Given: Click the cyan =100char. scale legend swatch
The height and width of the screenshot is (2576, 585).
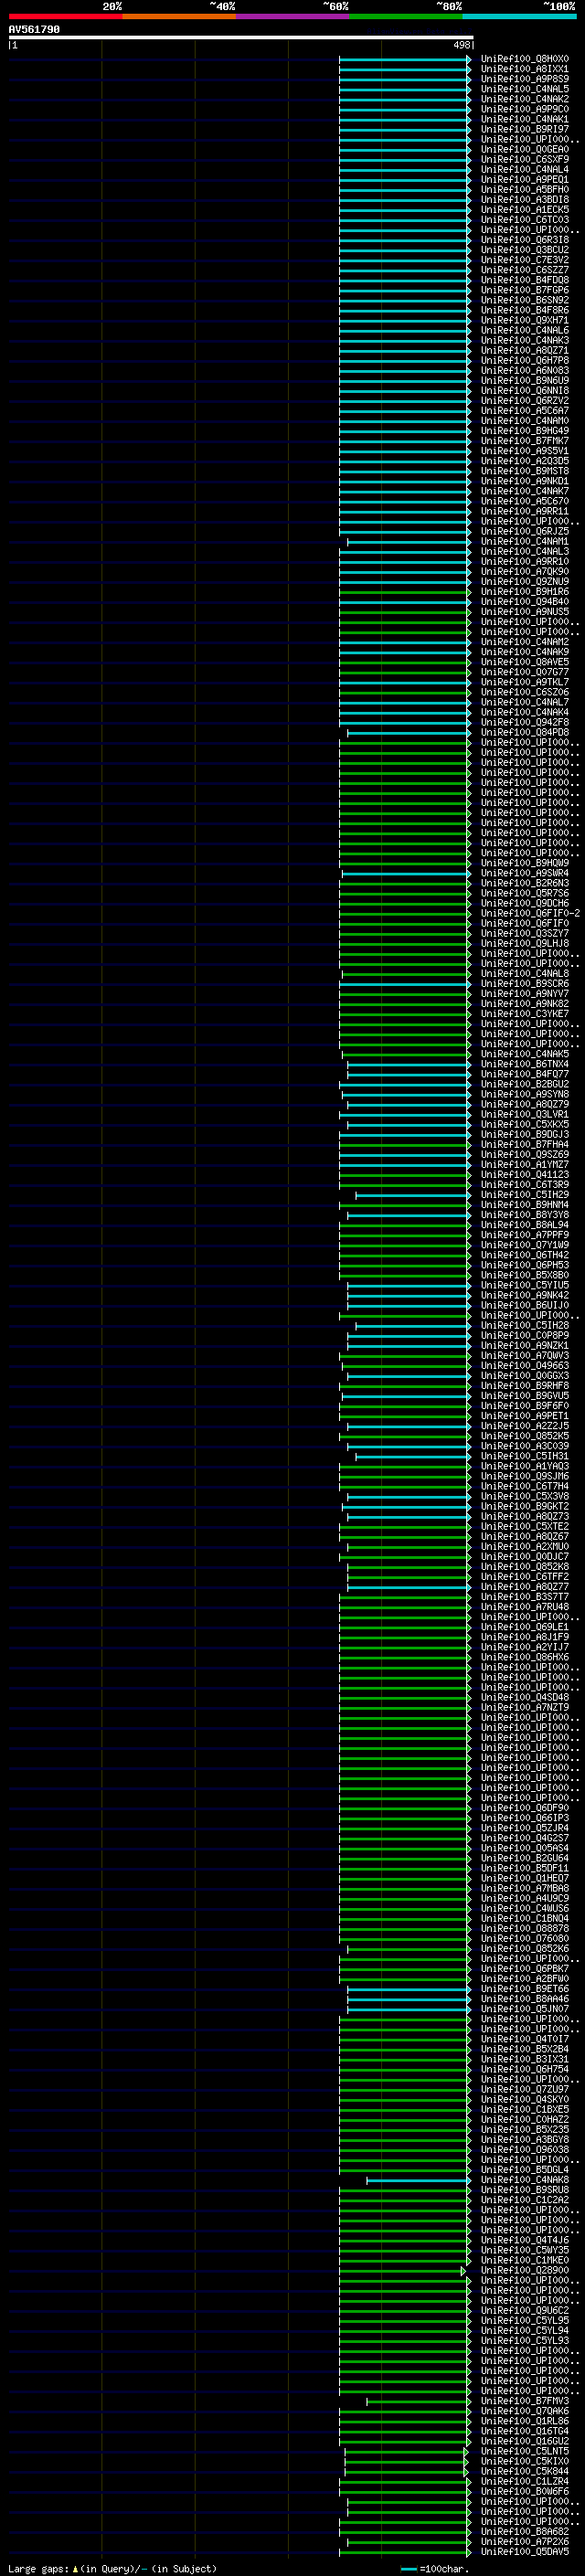Looking at the screenshot, I should coord(408,2568).
